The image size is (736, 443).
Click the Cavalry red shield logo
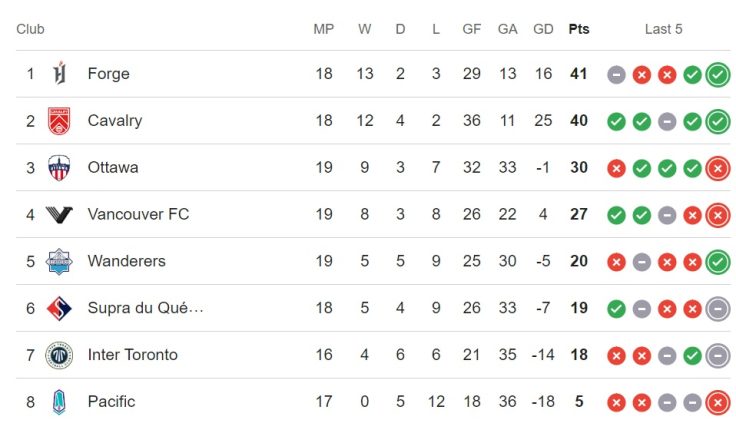59,121
